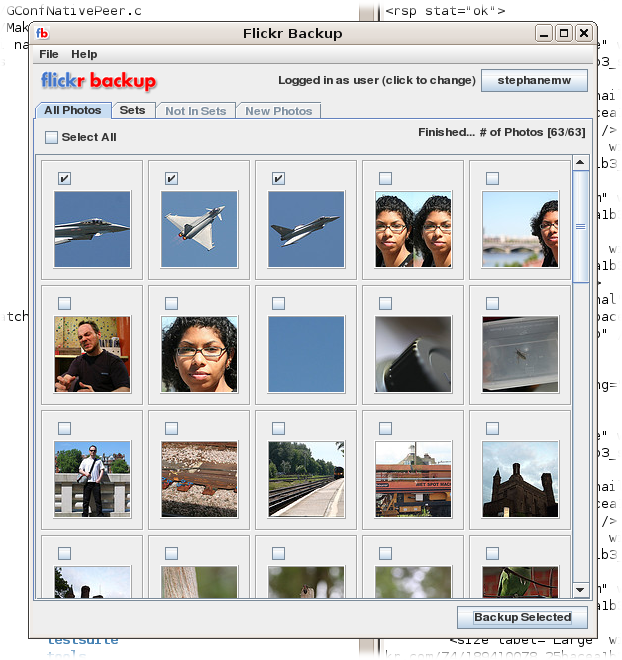Select the two-faces portrait thumbnail
Viewport: 622px width, 660px height.
tap(413, 229)
